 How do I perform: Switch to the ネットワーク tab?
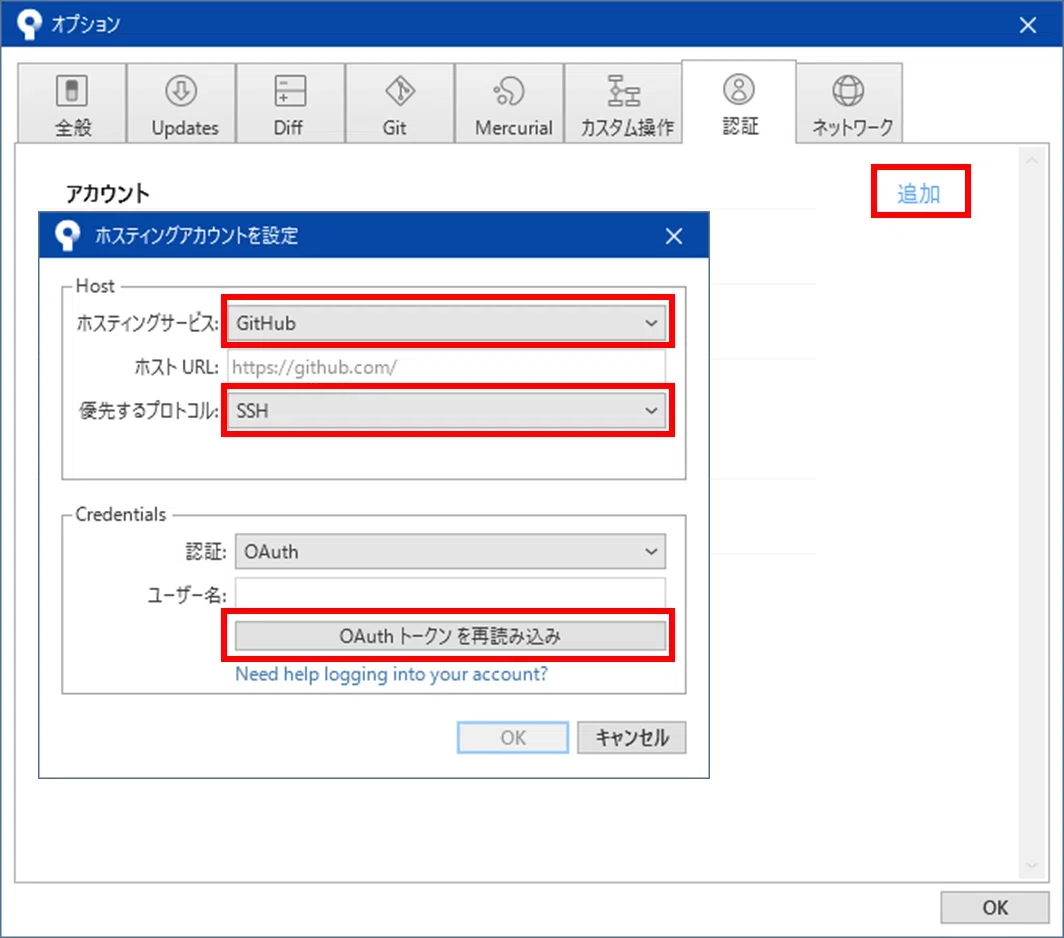click(849, 104)
